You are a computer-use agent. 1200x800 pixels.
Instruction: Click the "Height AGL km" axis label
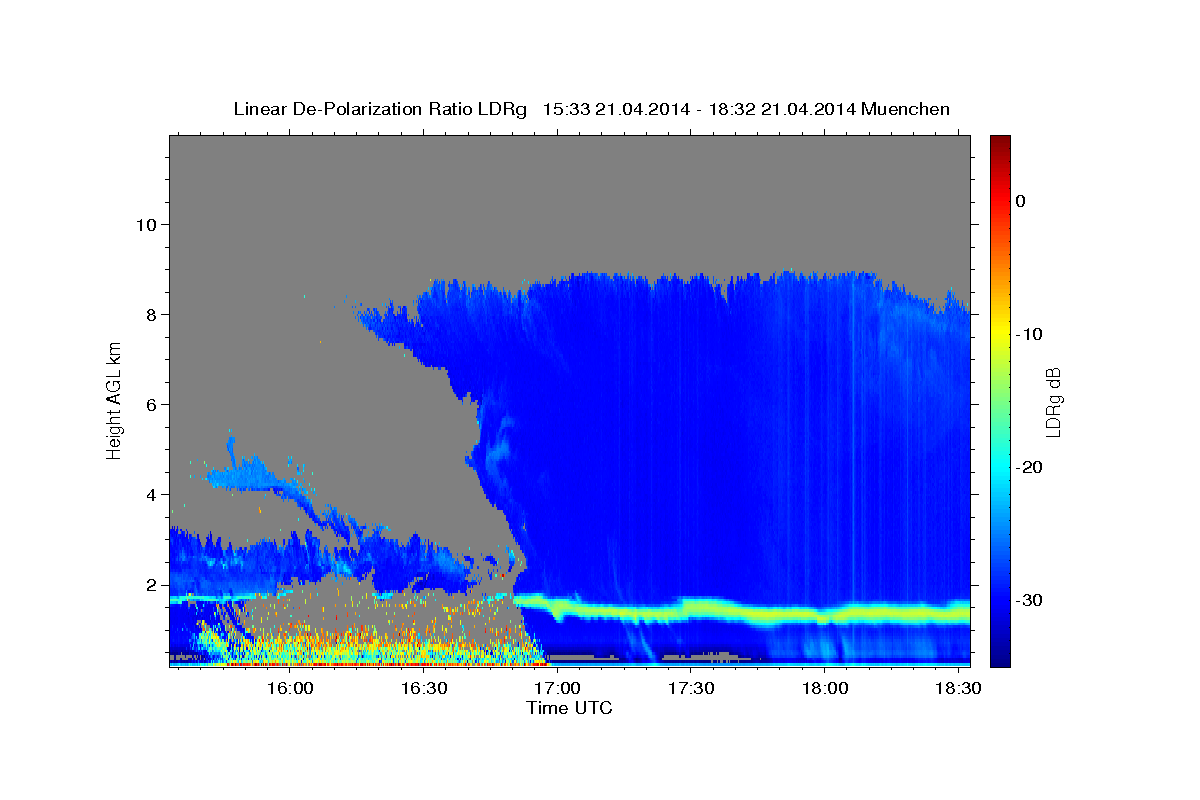pyautogui.click(x=114, y=399)
